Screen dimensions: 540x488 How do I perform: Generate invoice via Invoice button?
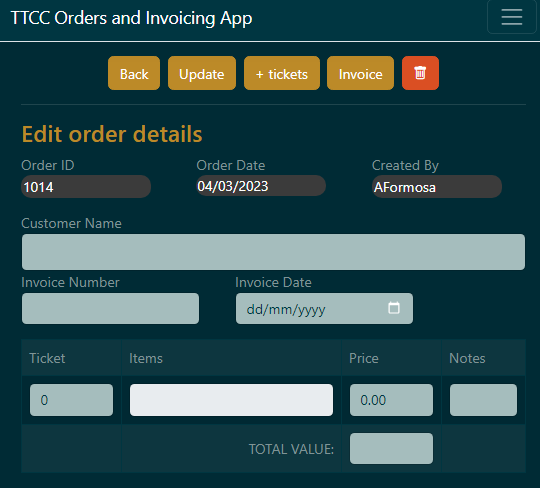360,73
